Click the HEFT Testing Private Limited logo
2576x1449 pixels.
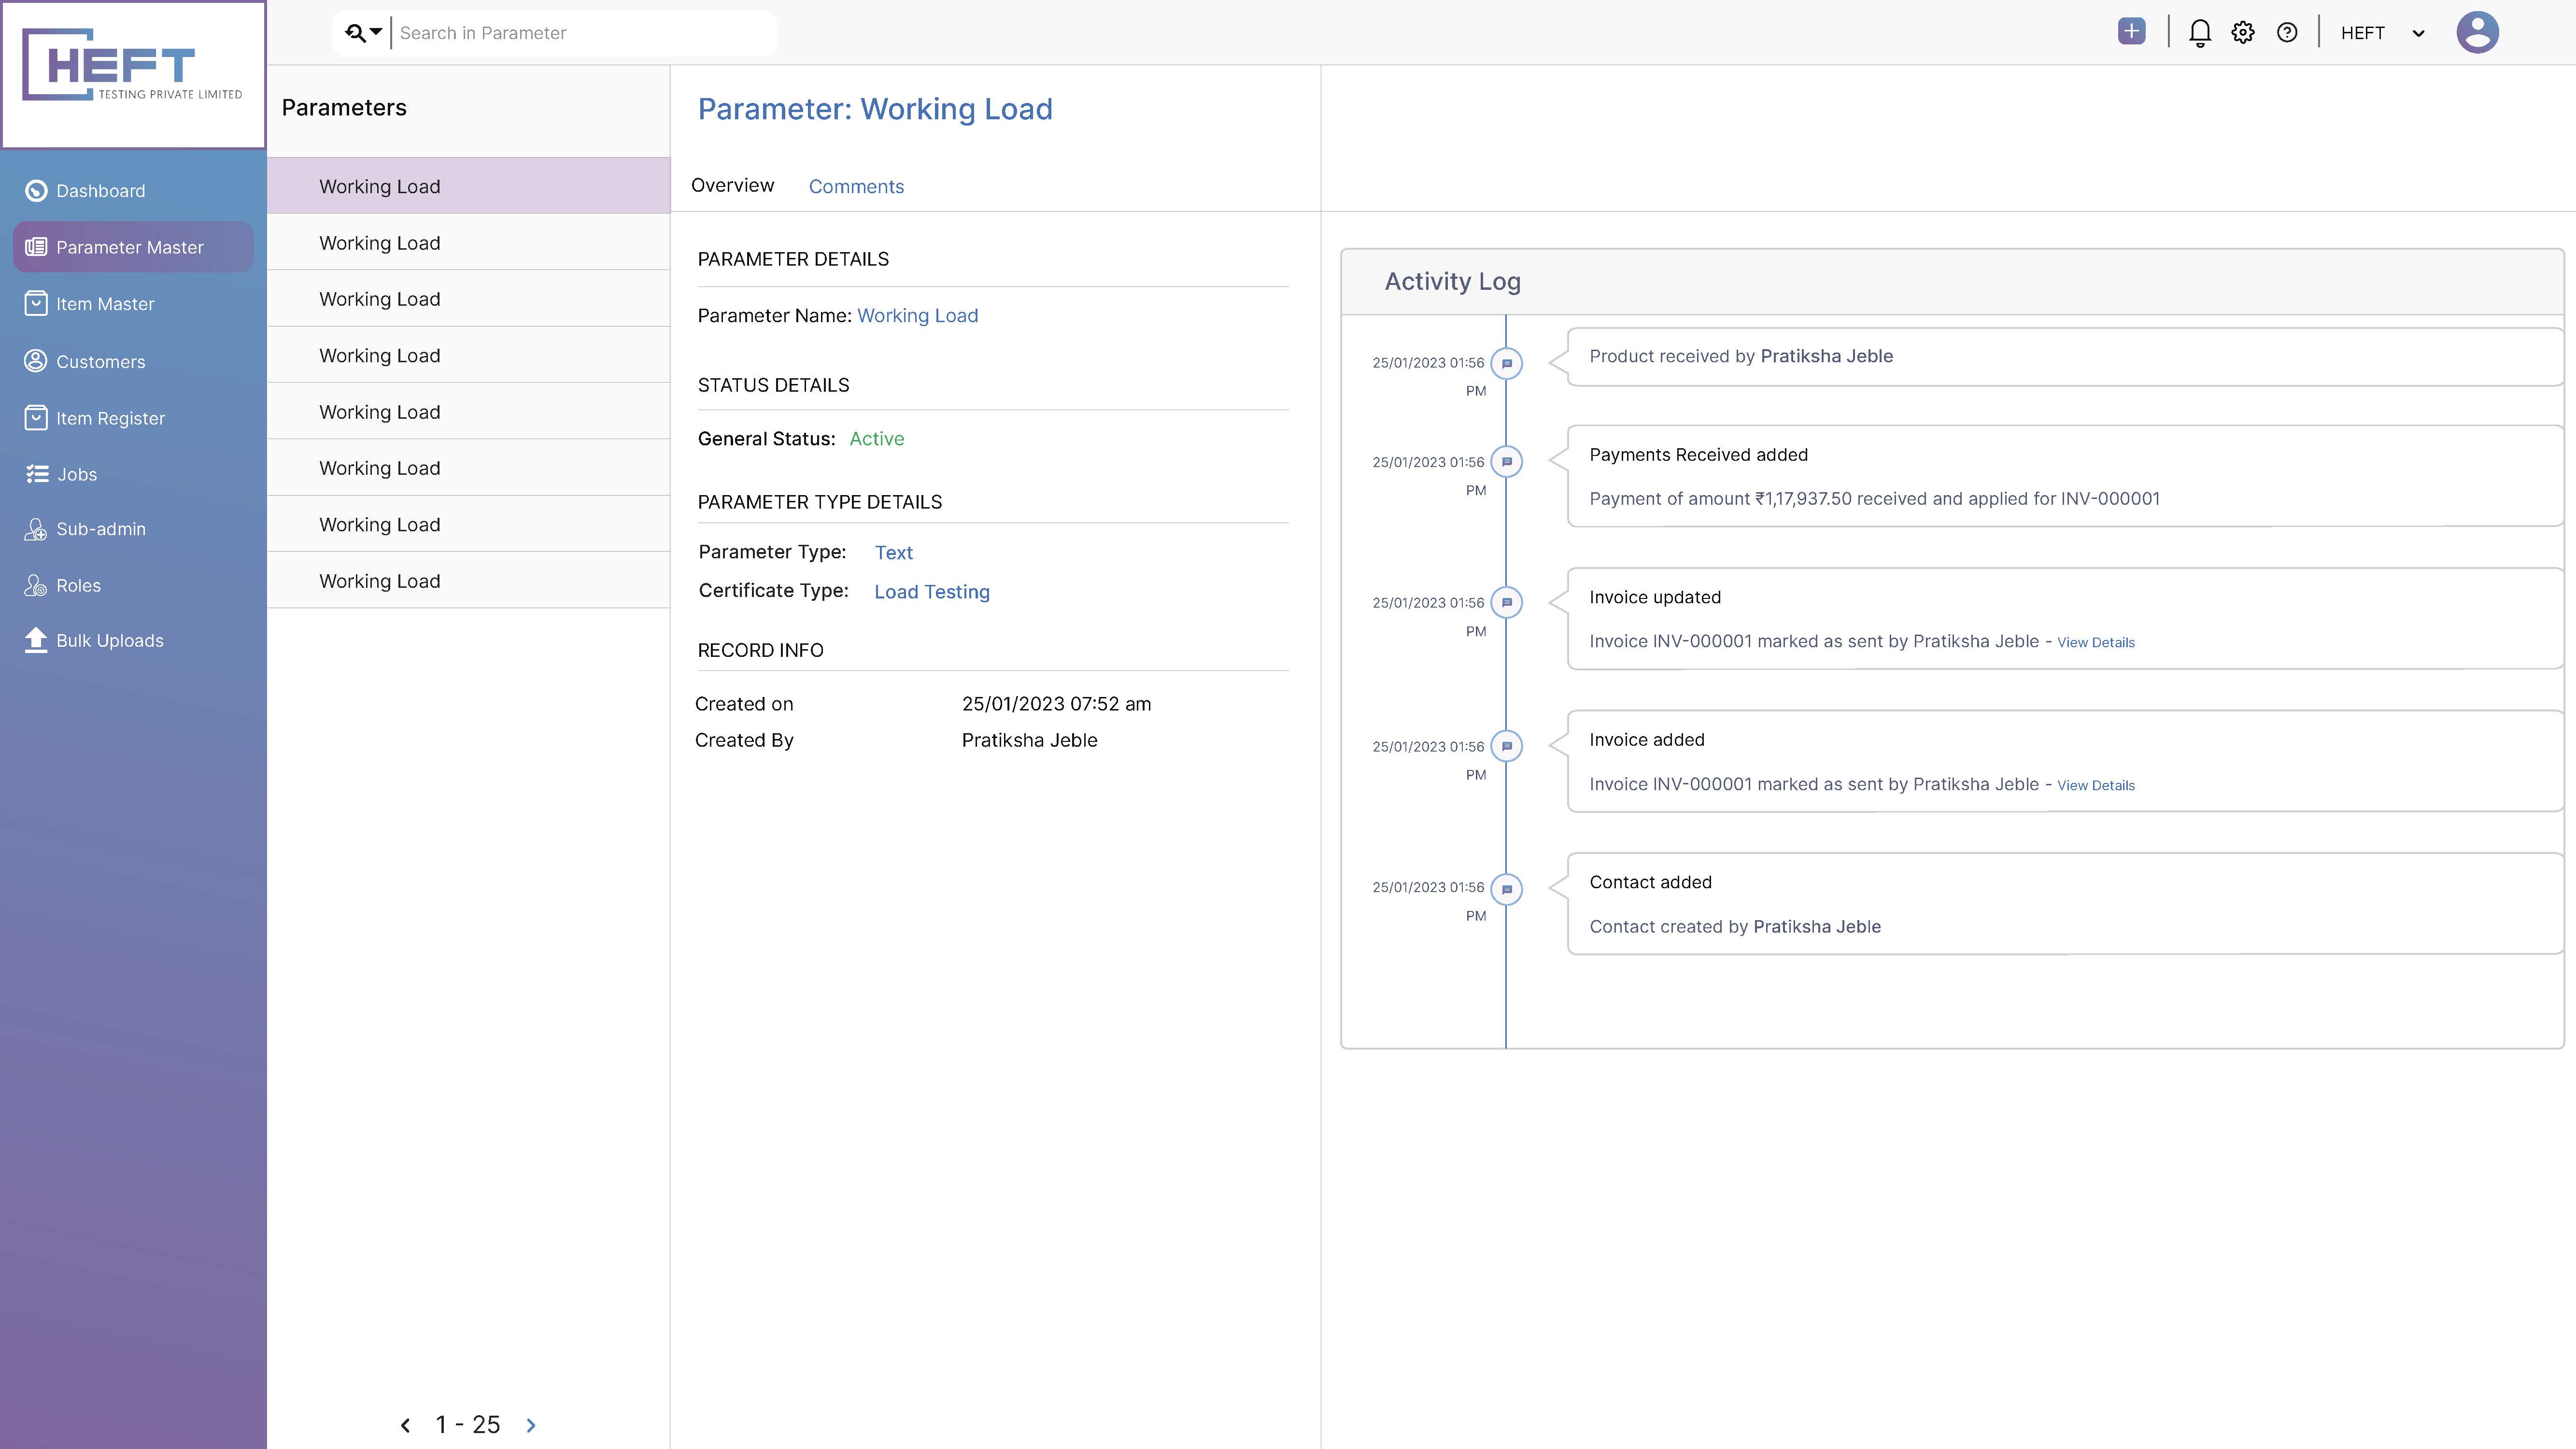[133, 66]
